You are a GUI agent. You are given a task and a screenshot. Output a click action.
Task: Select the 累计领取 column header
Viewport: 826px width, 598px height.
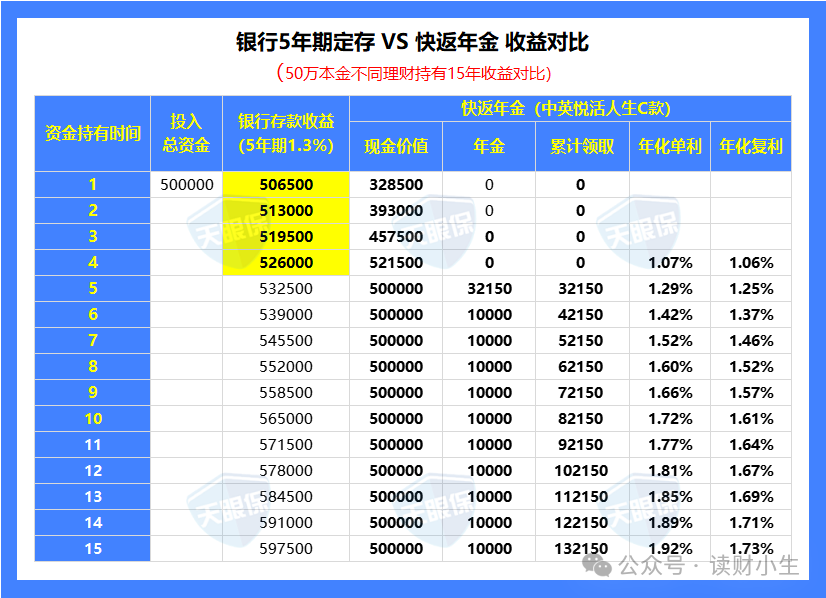581,146
